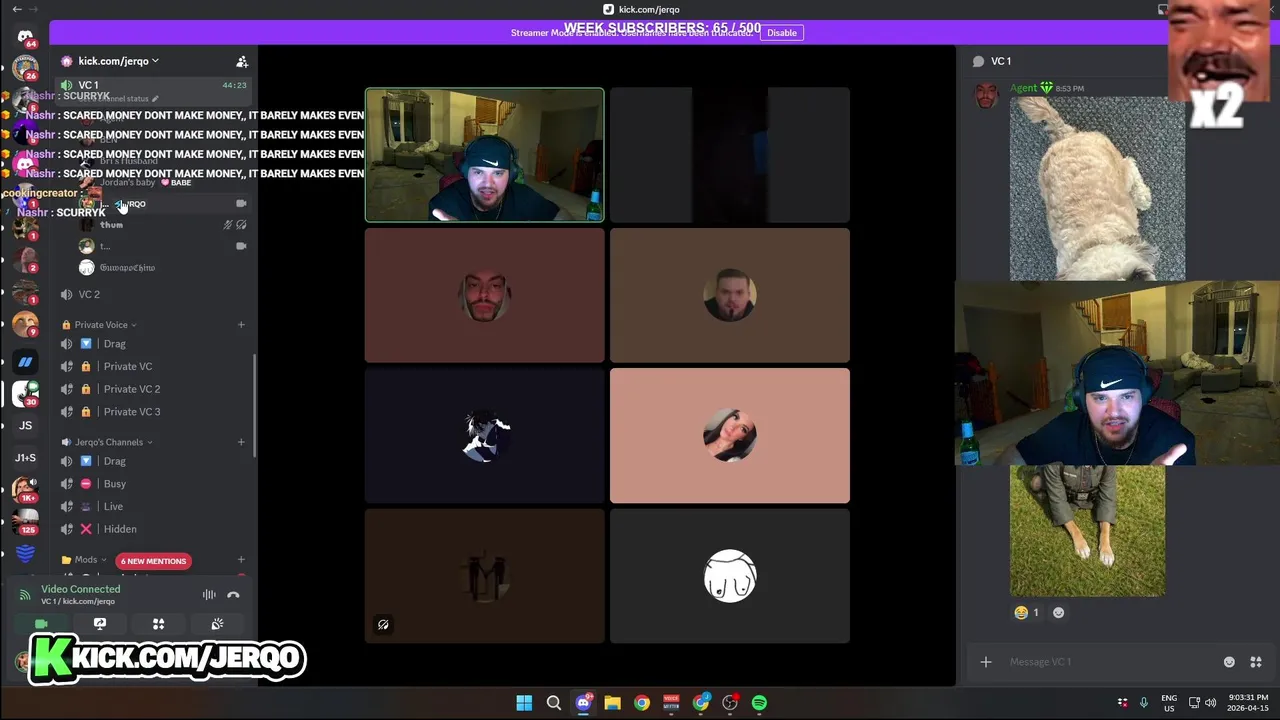Focus the tile with white cartoon avatar
1280x720 pixels.
tap(730, 575)
